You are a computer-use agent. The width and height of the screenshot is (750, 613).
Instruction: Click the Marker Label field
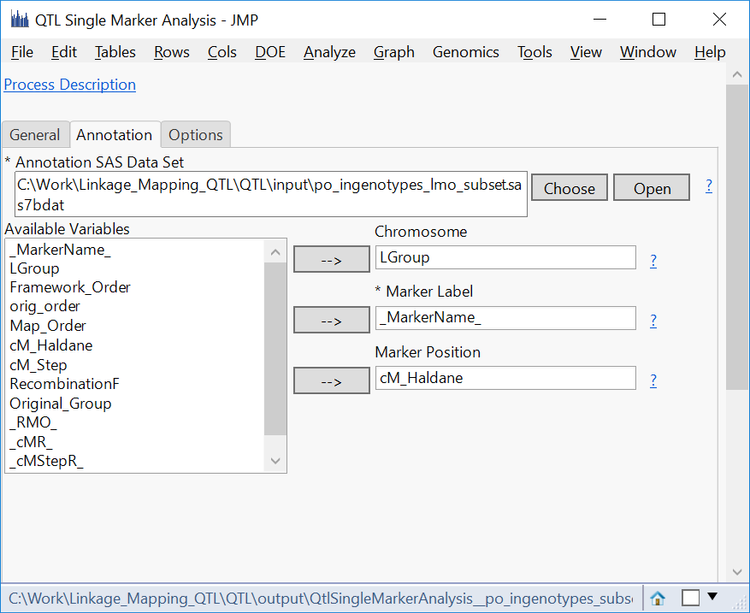(x=506, y=318)
